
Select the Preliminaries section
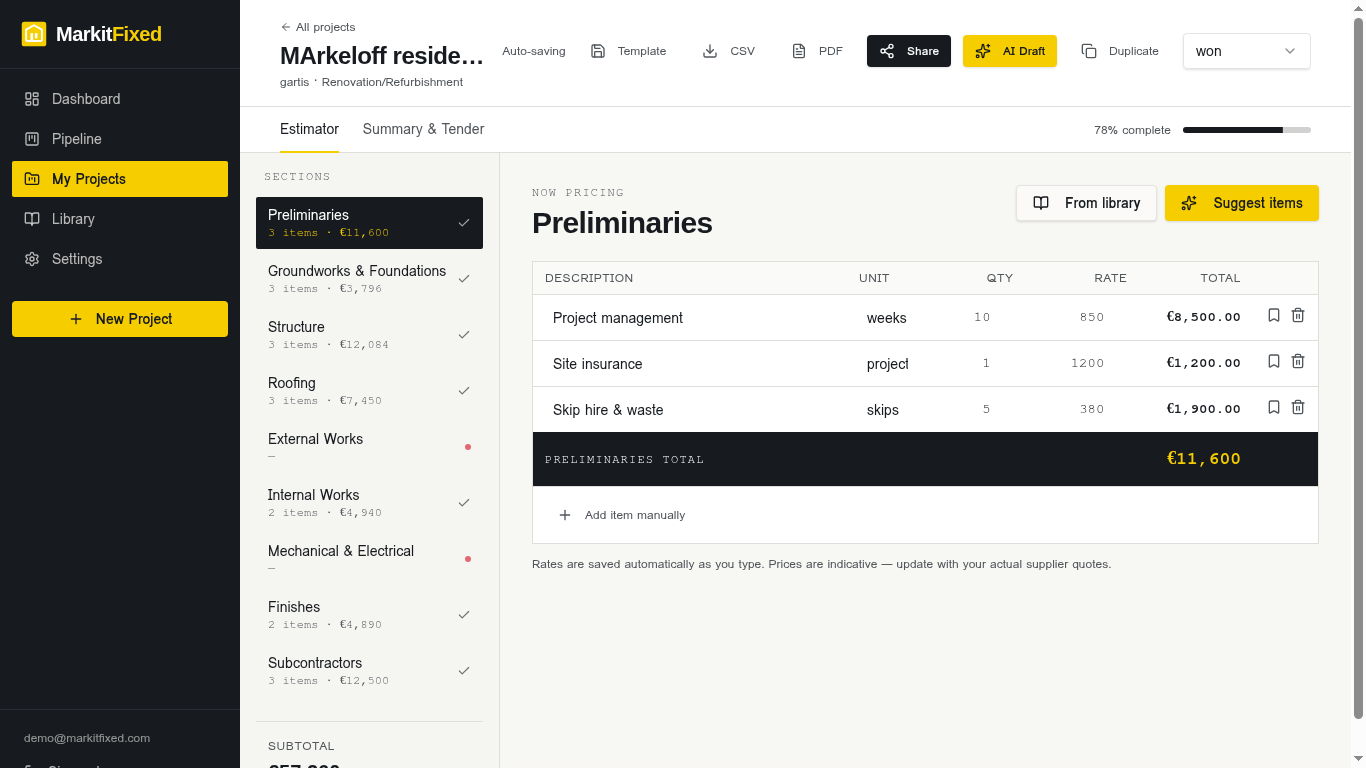coord(369,223)
